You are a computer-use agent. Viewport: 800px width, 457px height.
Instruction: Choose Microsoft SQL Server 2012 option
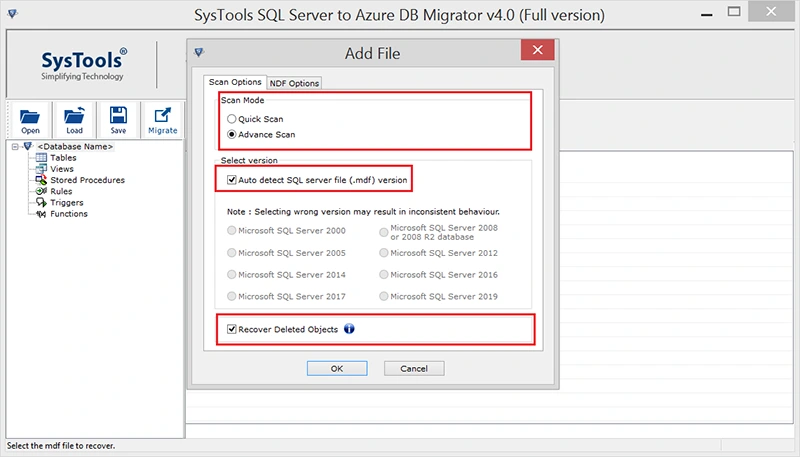pos(384,253)
